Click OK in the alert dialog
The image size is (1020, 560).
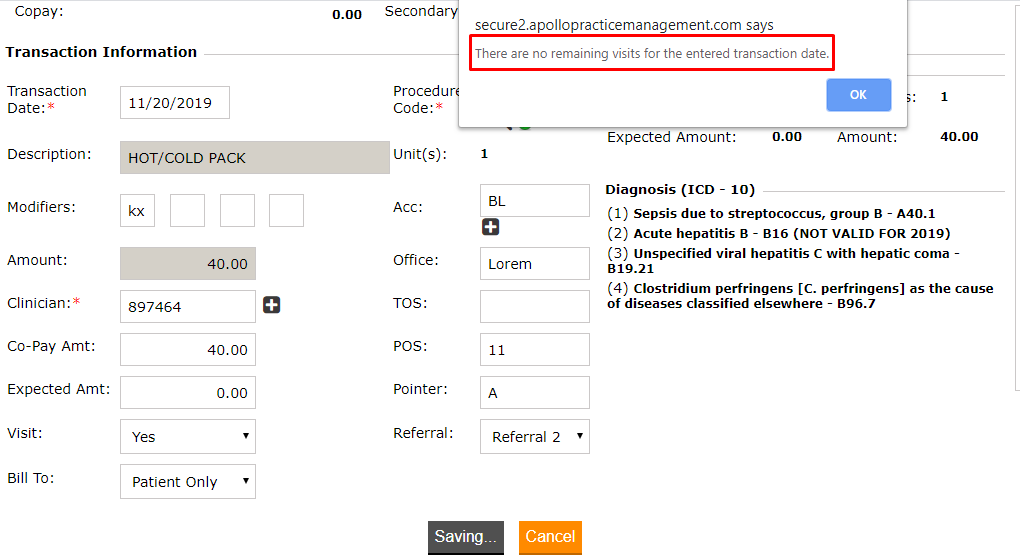pos(858,95)
